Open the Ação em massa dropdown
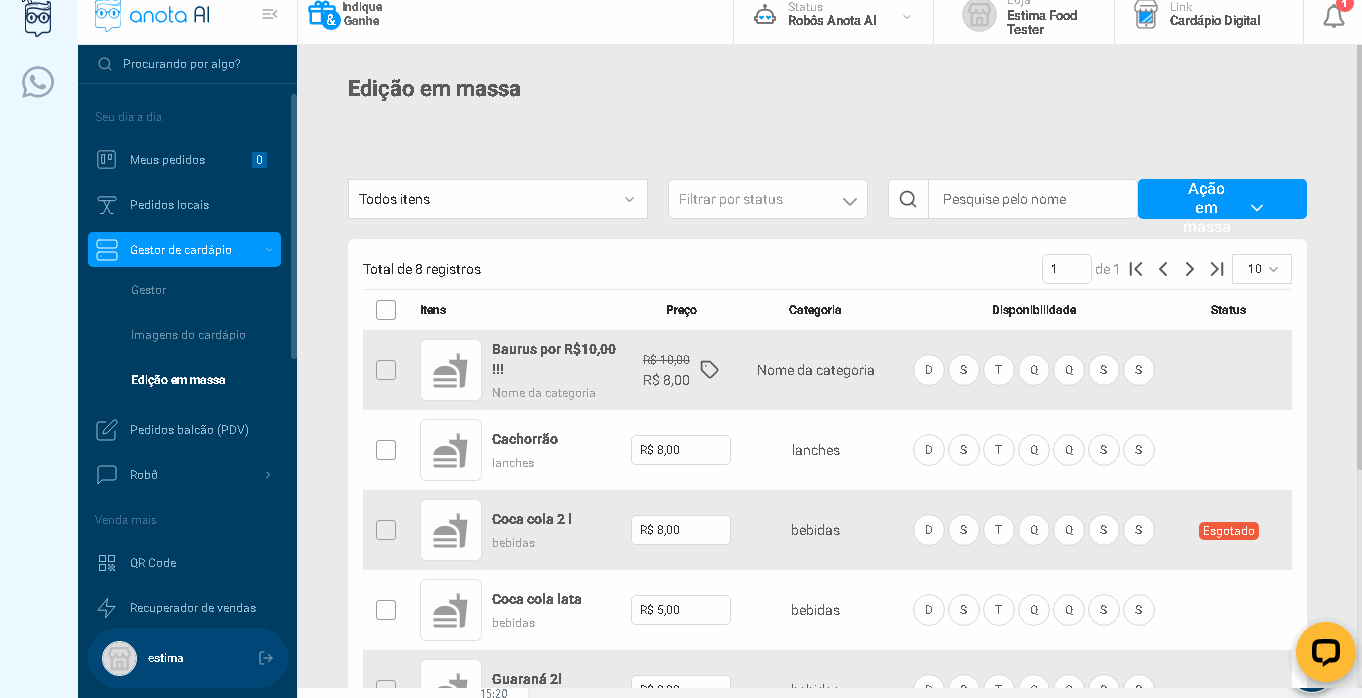This screenshot has height=698, width=1362. pyautogui.click(x=1221, y=199)
